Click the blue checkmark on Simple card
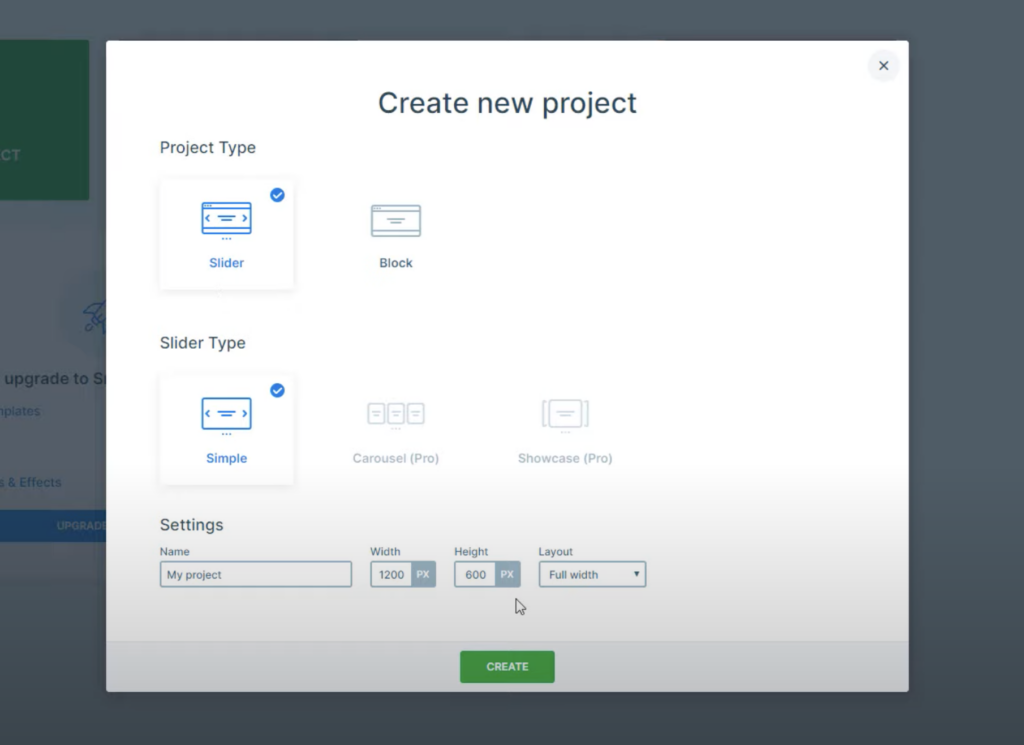This screenshot has width=1024, height=745. pos(277,390)
